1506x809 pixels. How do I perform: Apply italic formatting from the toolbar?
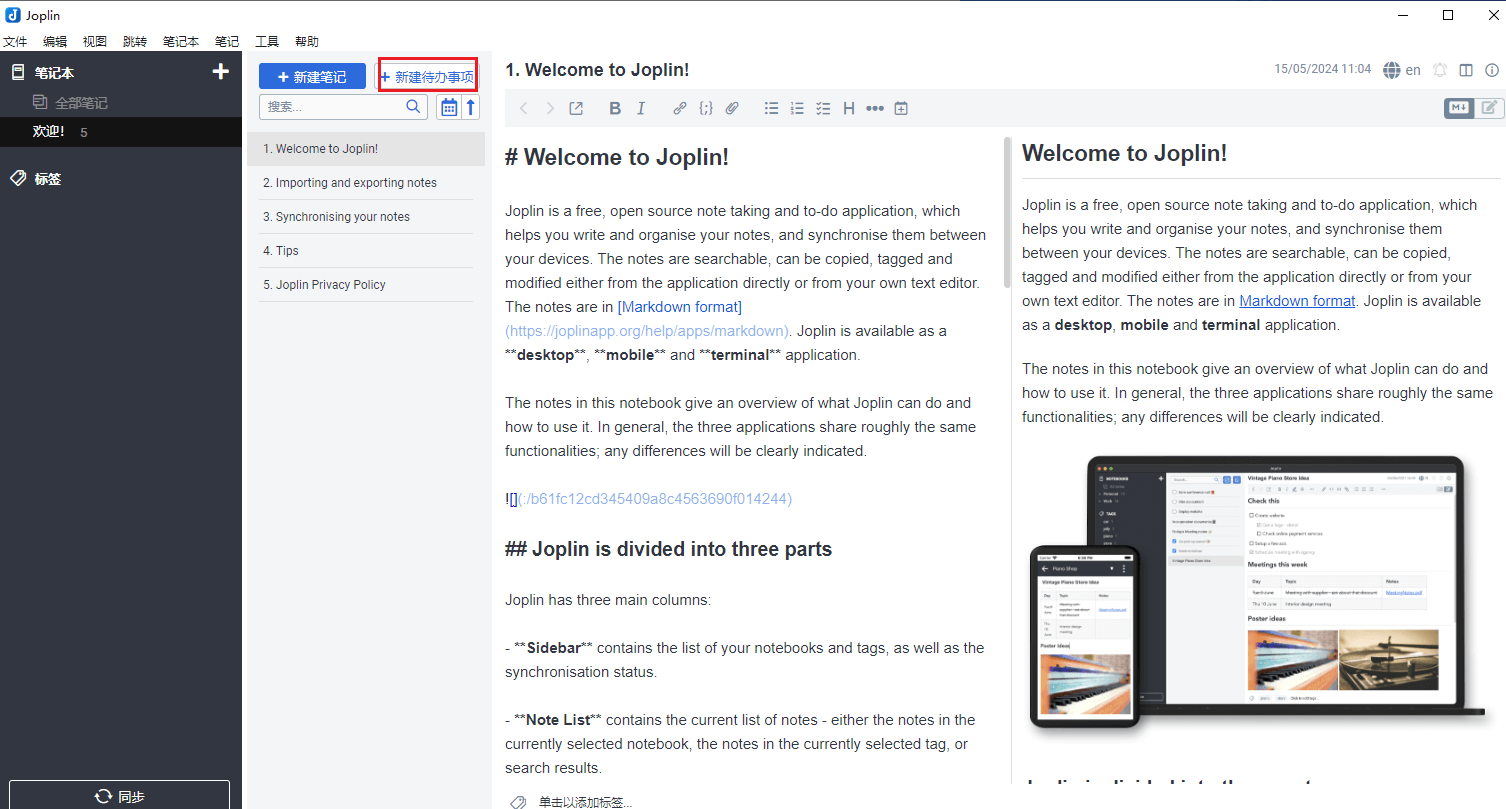641,109
